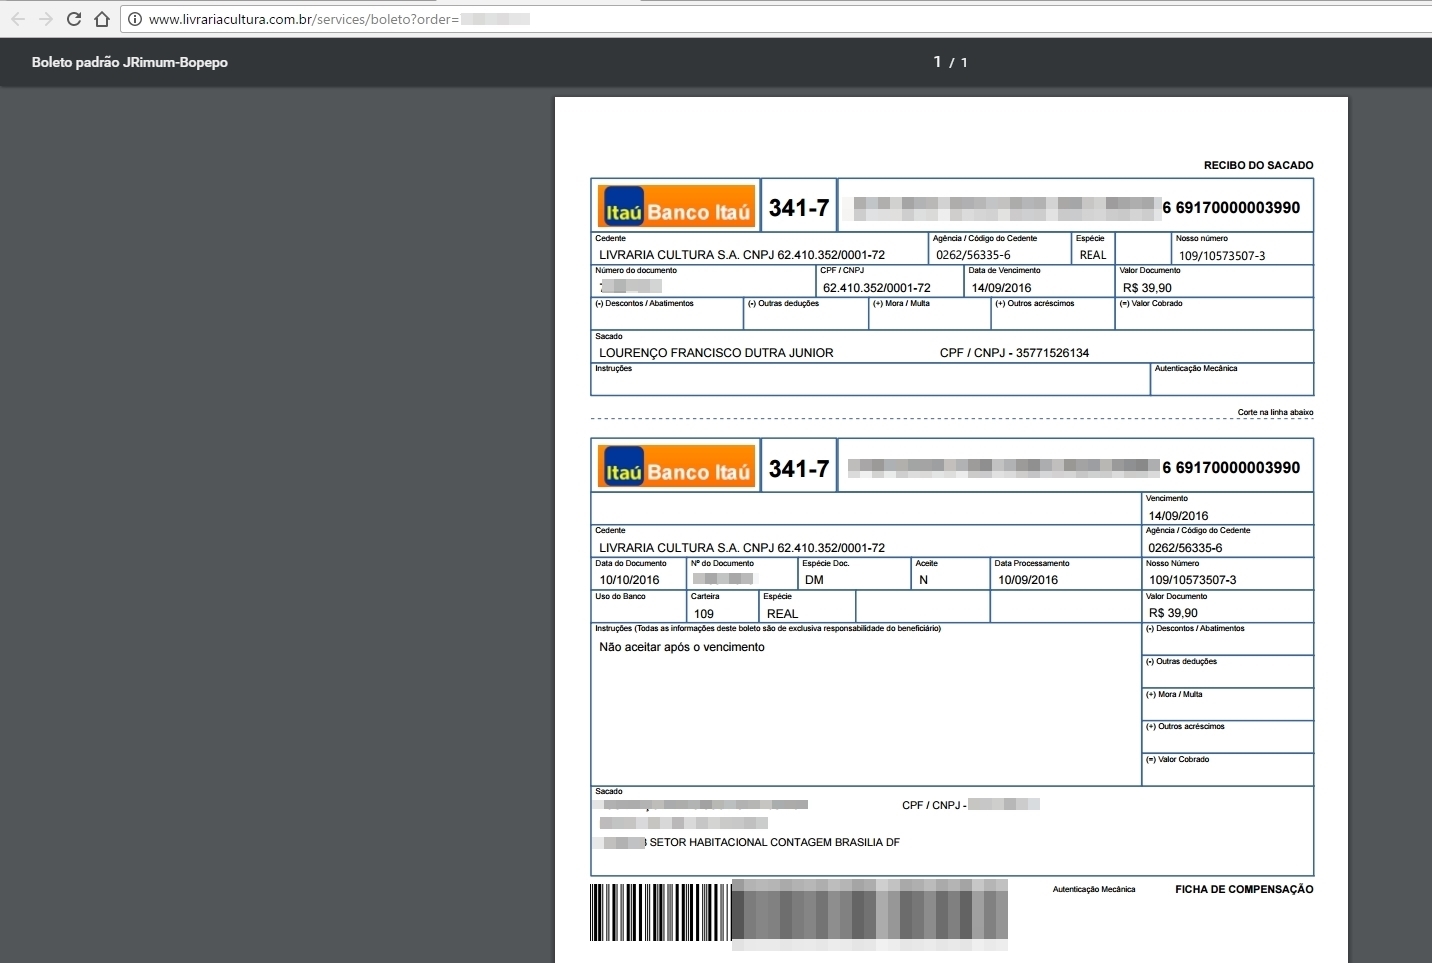
Task: Select the Corte na linha abaixo text
Action: [1275, 412]
